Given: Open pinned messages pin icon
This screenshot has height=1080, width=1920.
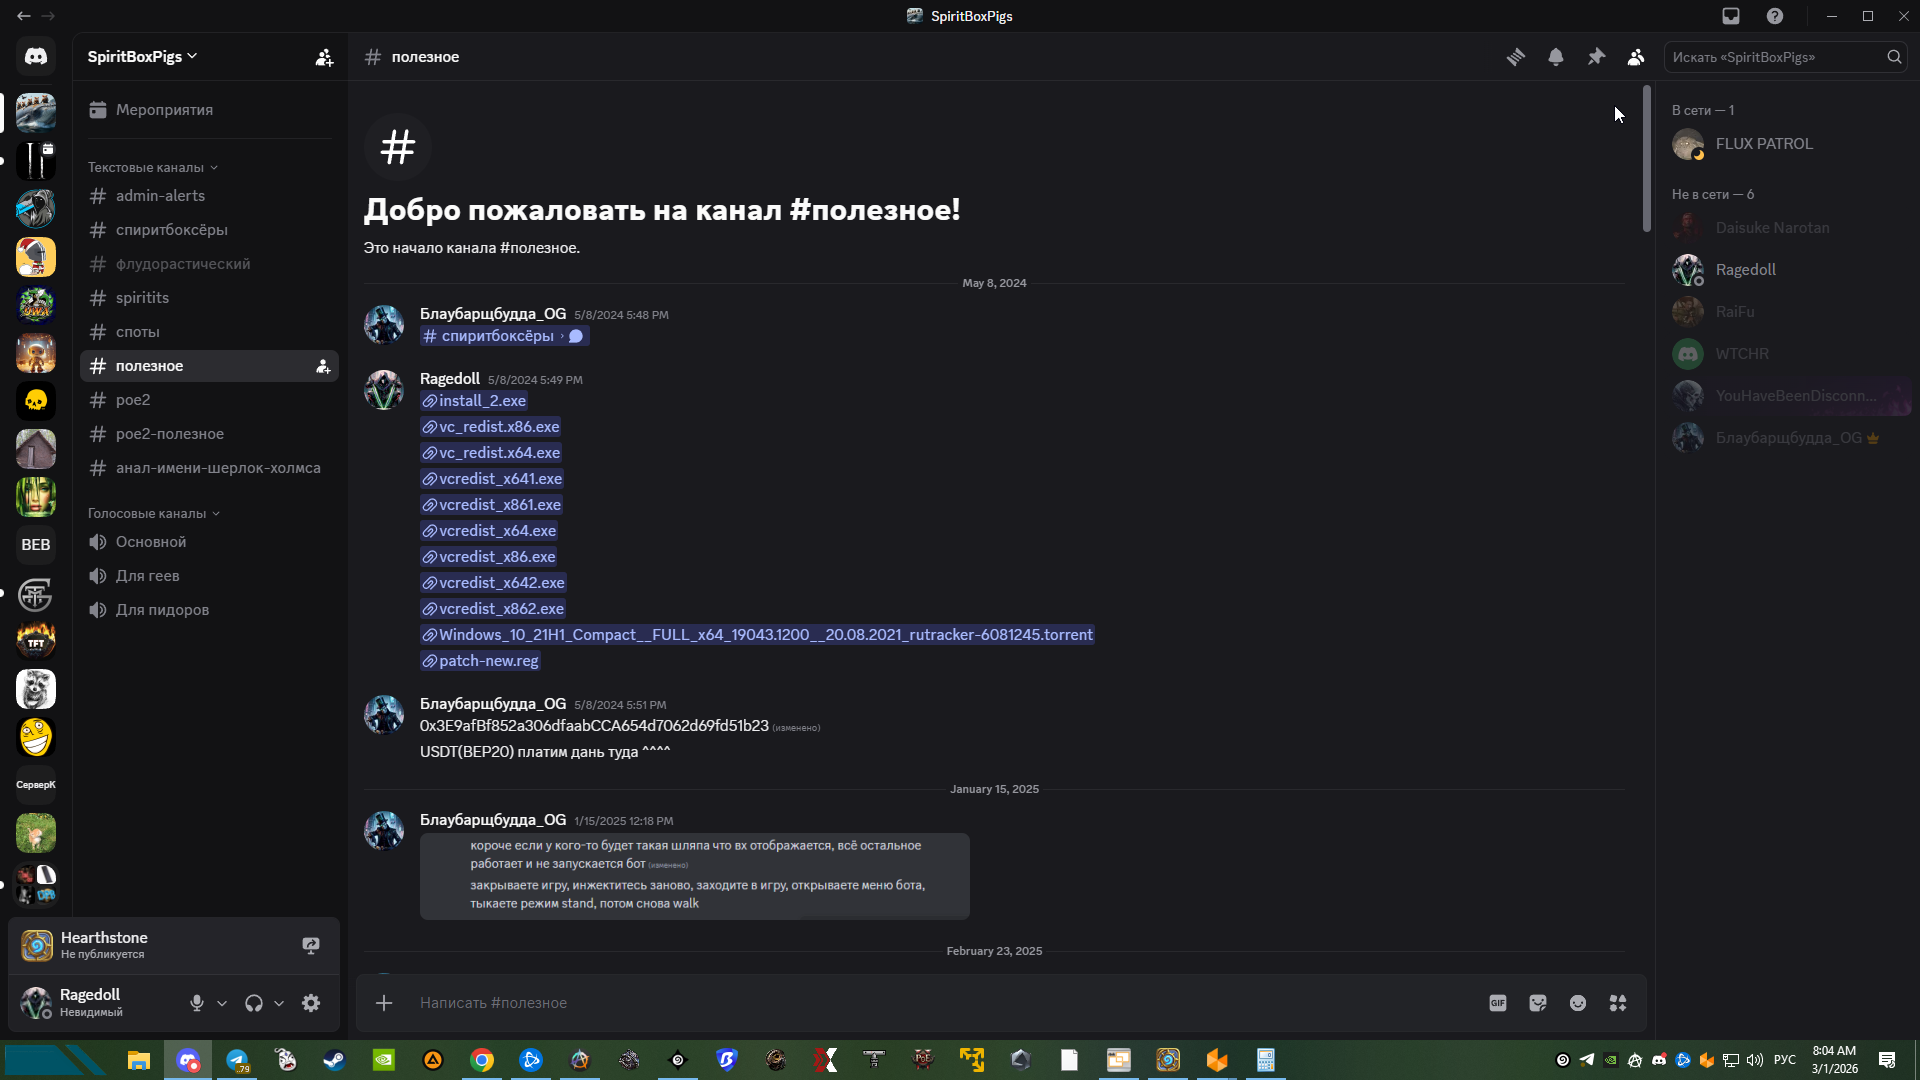Looking at the screenshot, I should [x=1596, y=57].
